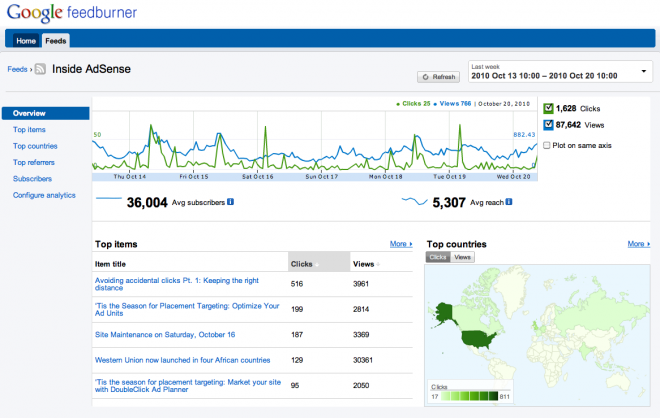Viewport: 660px width, 418px height.
Task: Click the Clicks color gradient legend
Action: point(469,396)
